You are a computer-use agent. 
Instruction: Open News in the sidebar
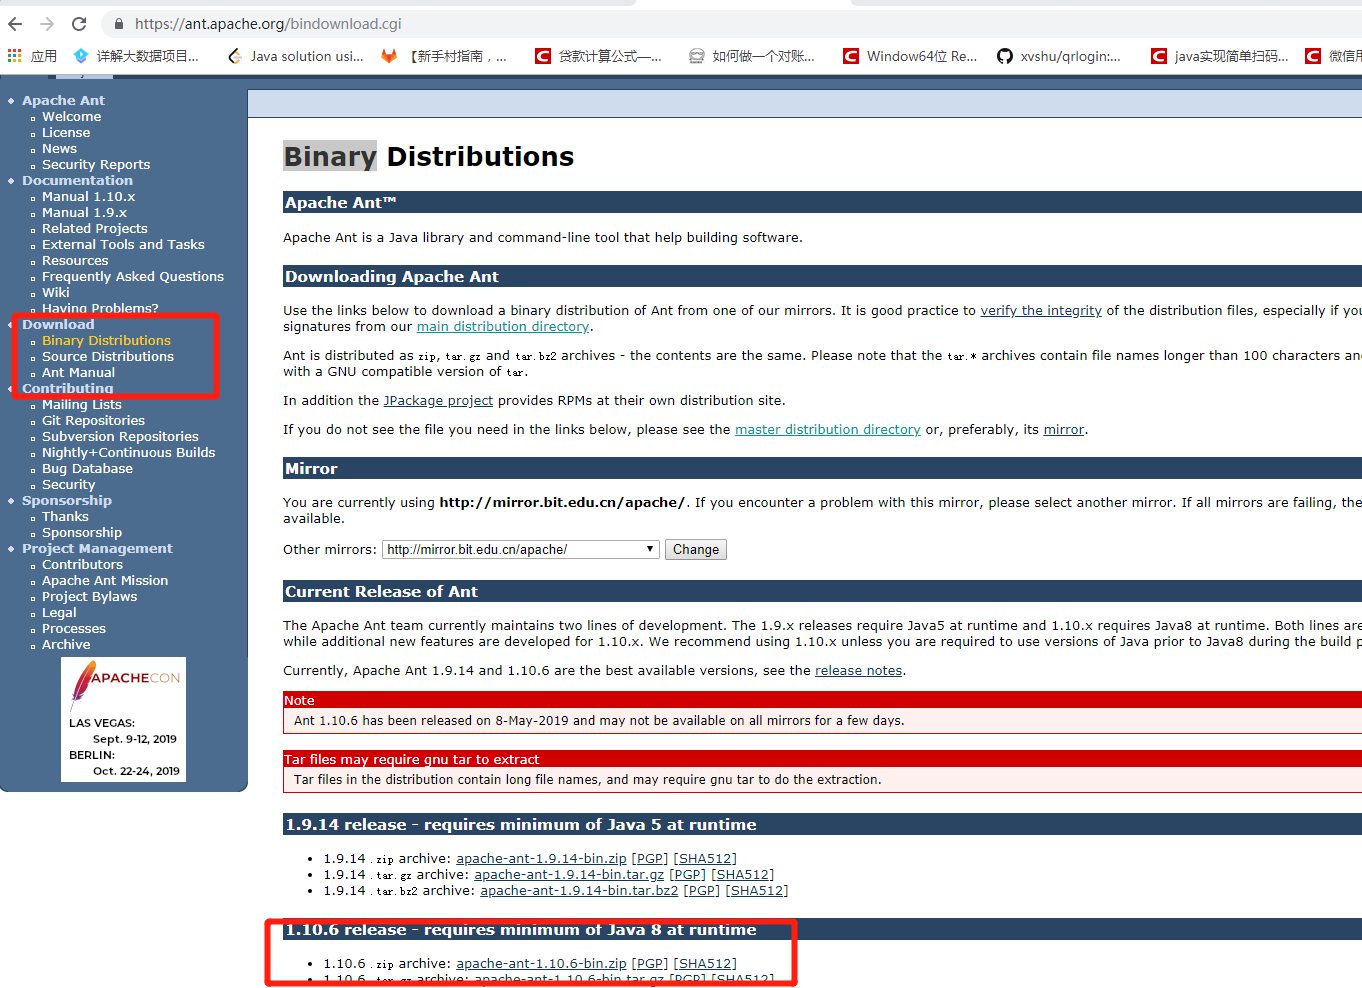tap(59, 149)
